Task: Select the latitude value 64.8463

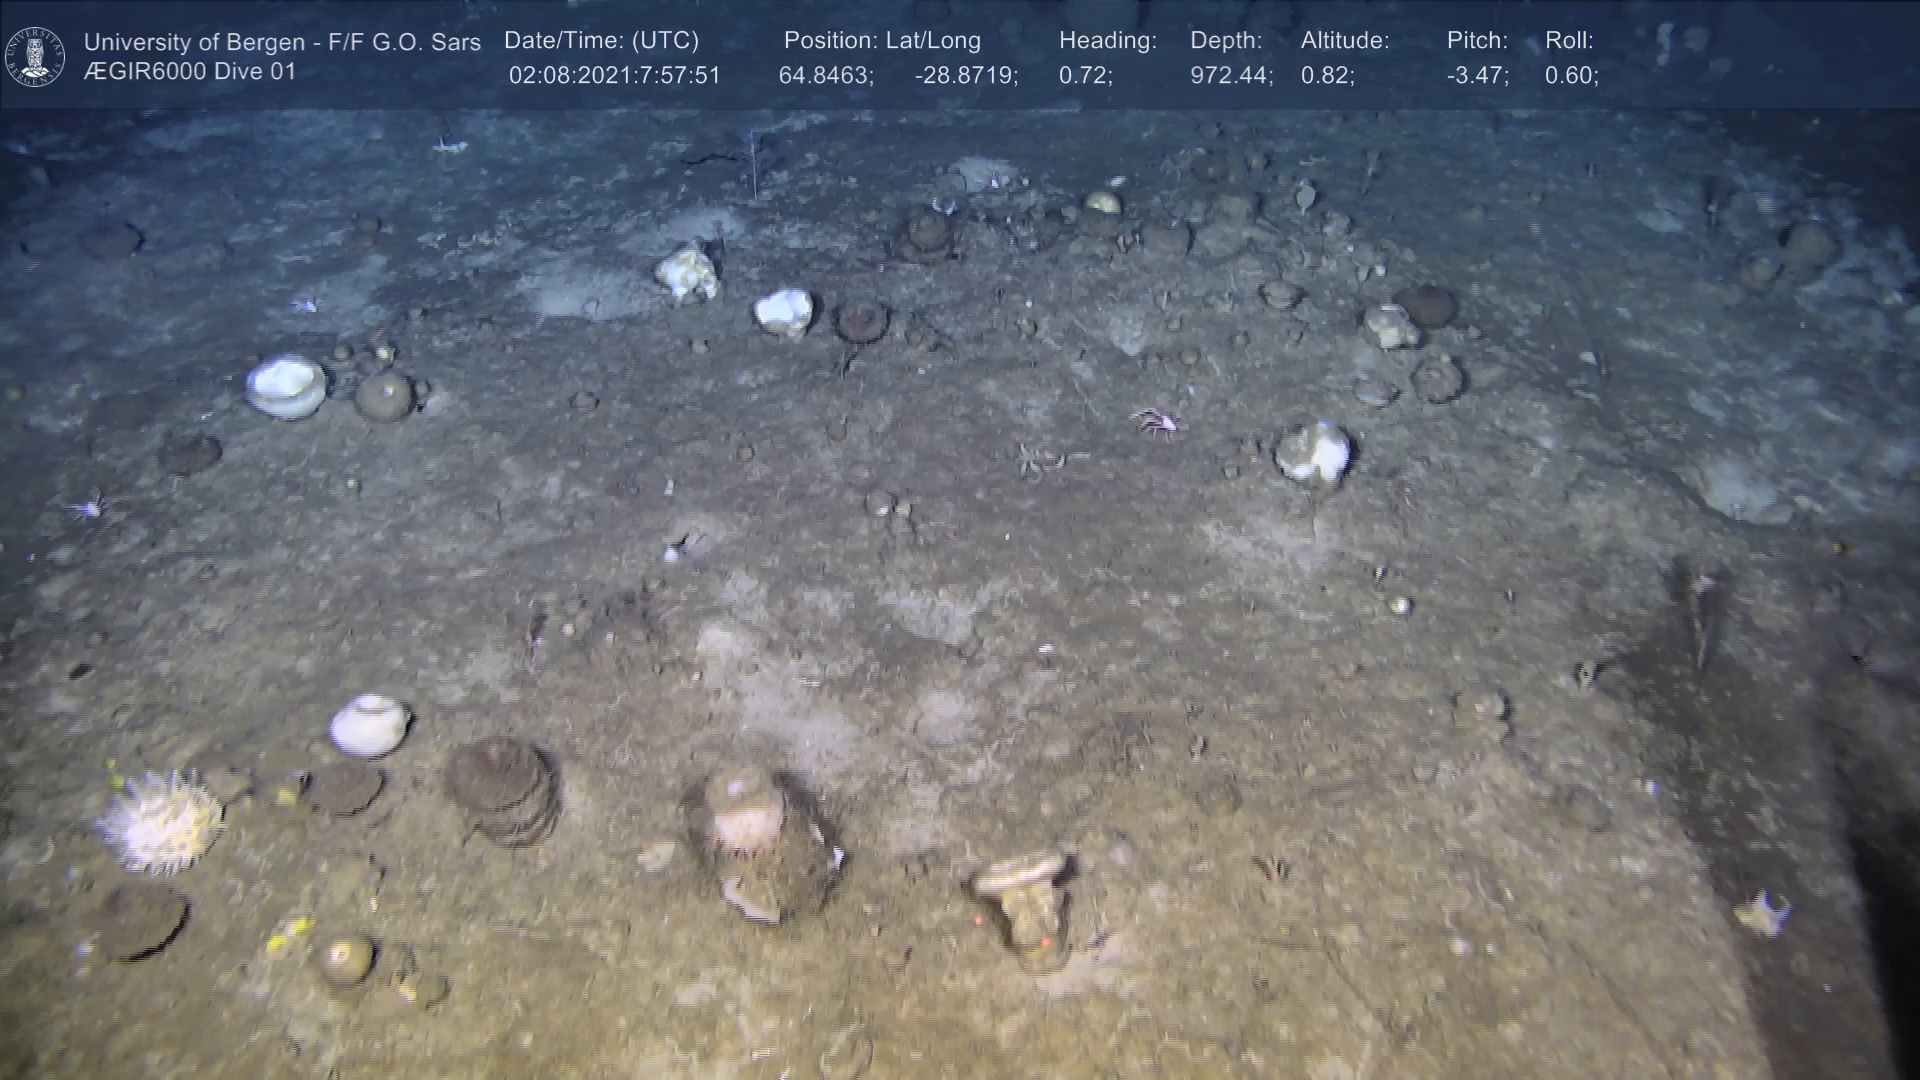Action: pos(826,76)
